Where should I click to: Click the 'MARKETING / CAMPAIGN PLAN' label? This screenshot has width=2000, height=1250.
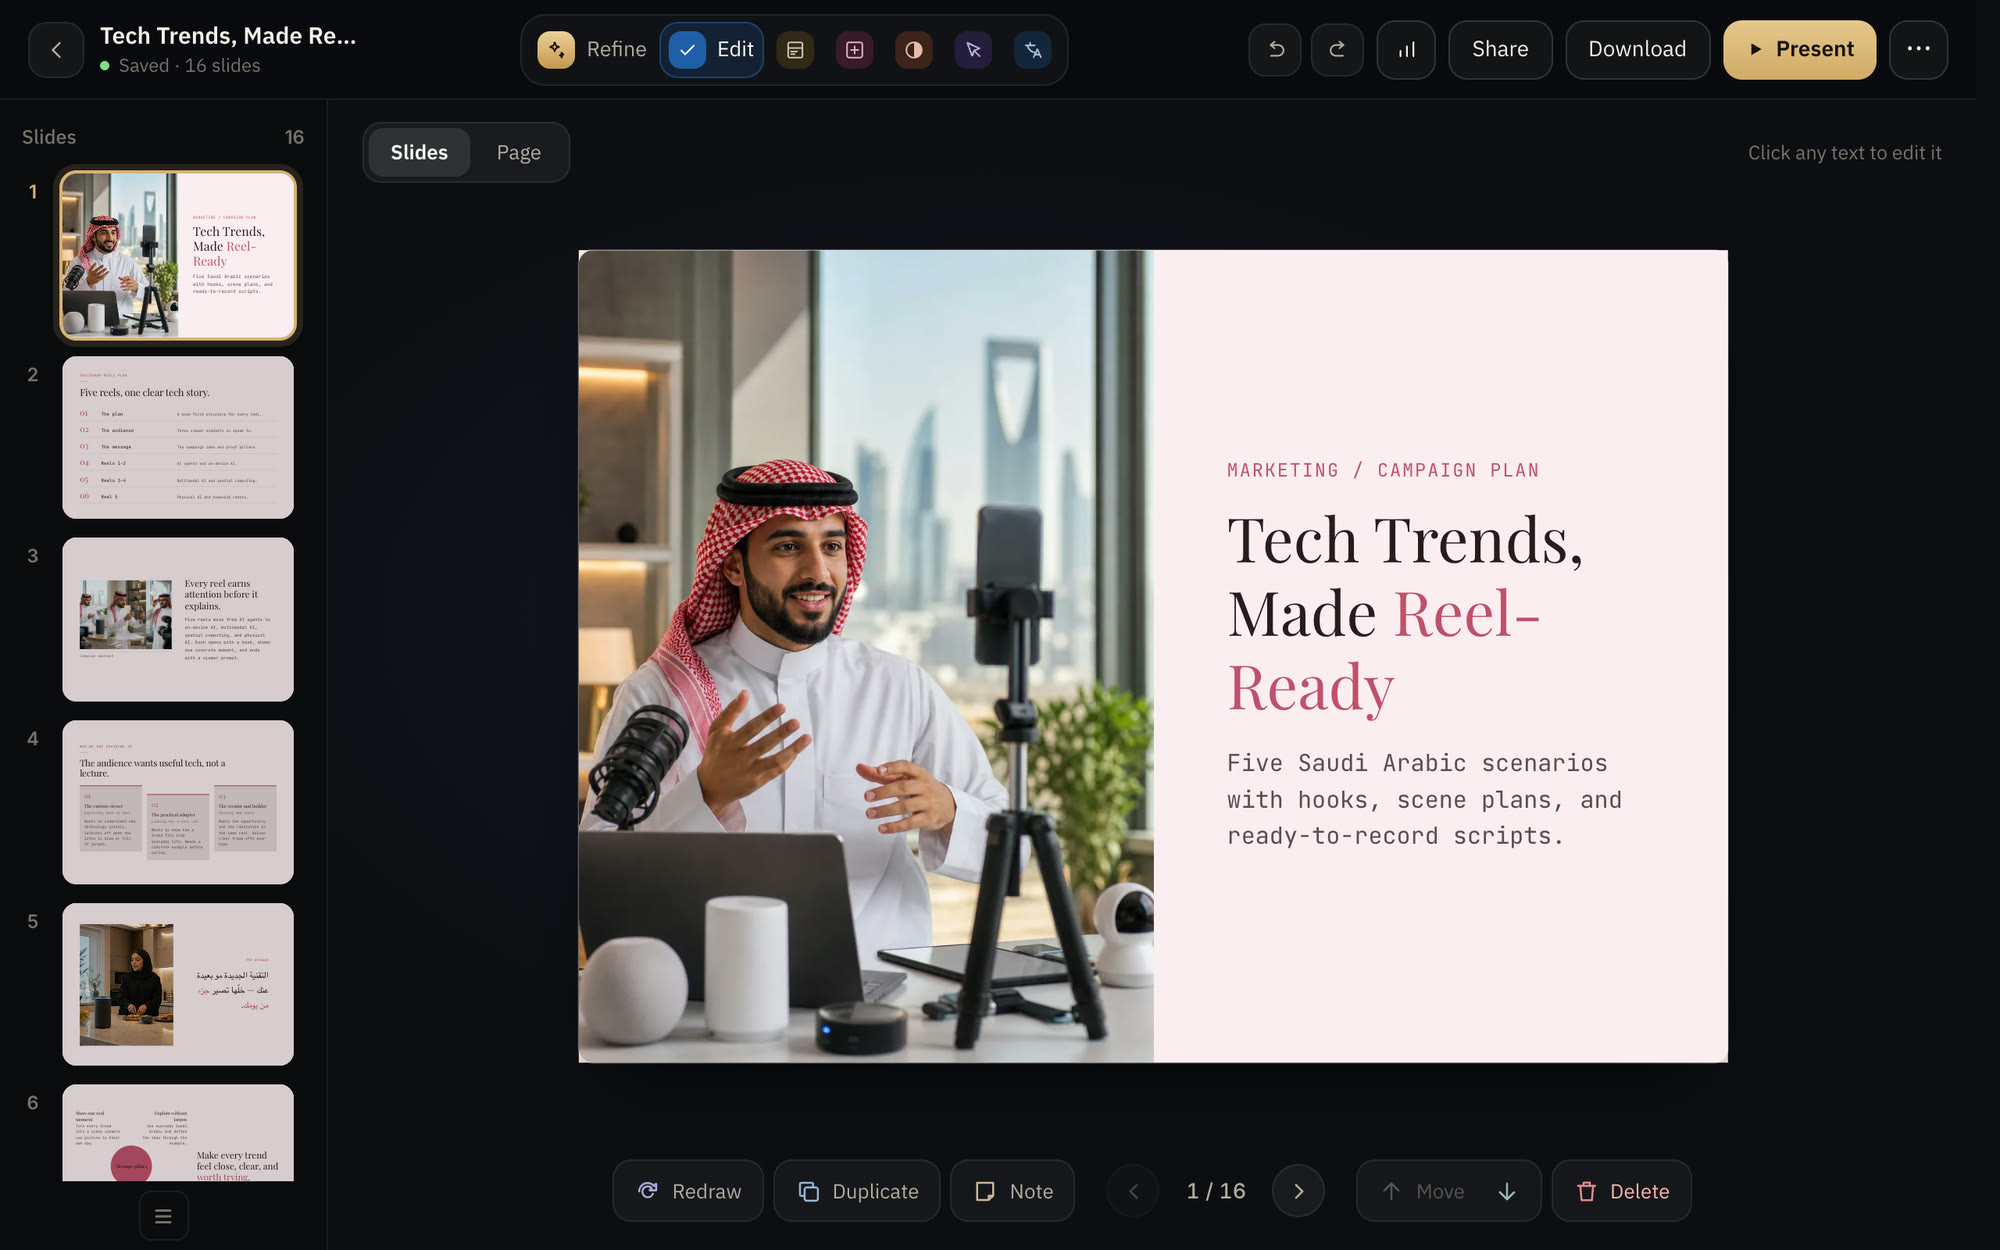1383,470
